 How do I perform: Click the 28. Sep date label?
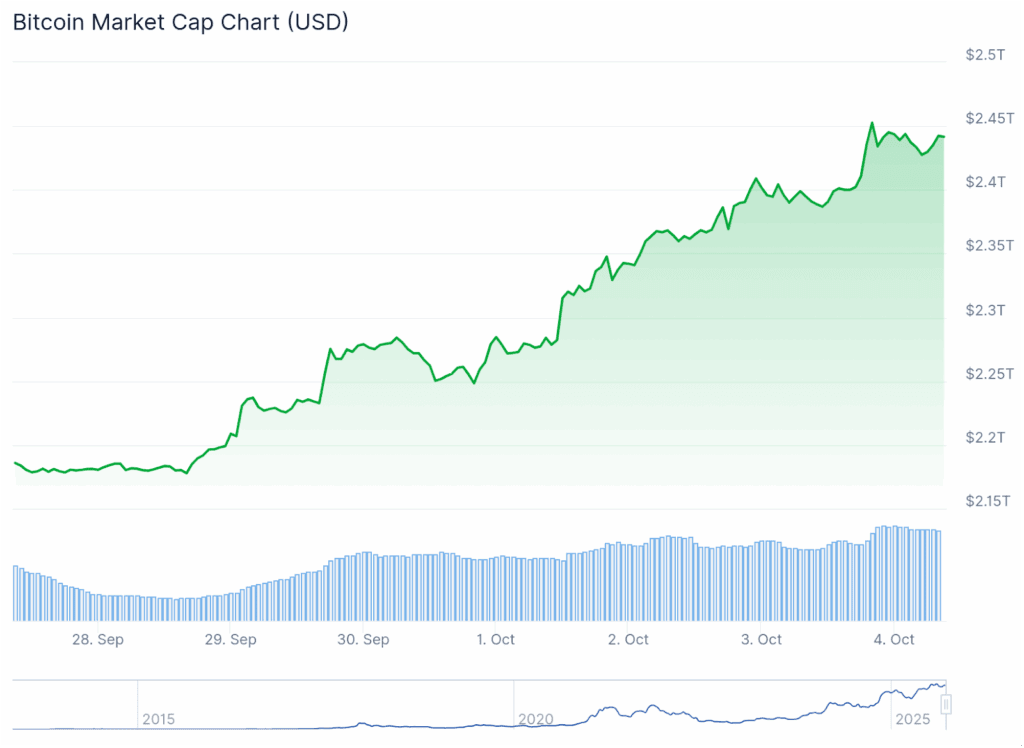(98, 640)
